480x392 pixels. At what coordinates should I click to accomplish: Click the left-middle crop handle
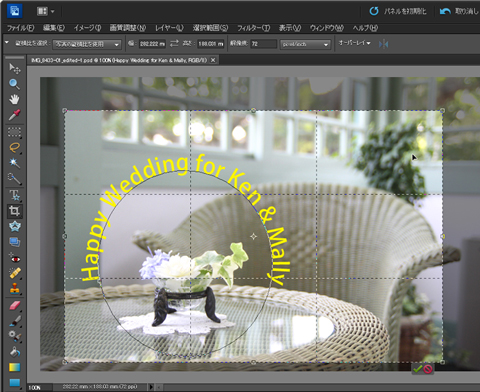point(65,236)
